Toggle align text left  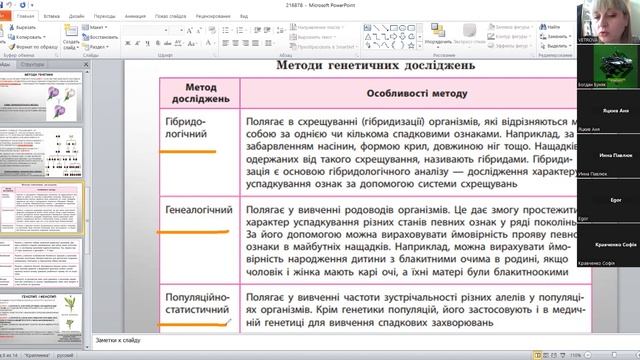coord(226,43)
